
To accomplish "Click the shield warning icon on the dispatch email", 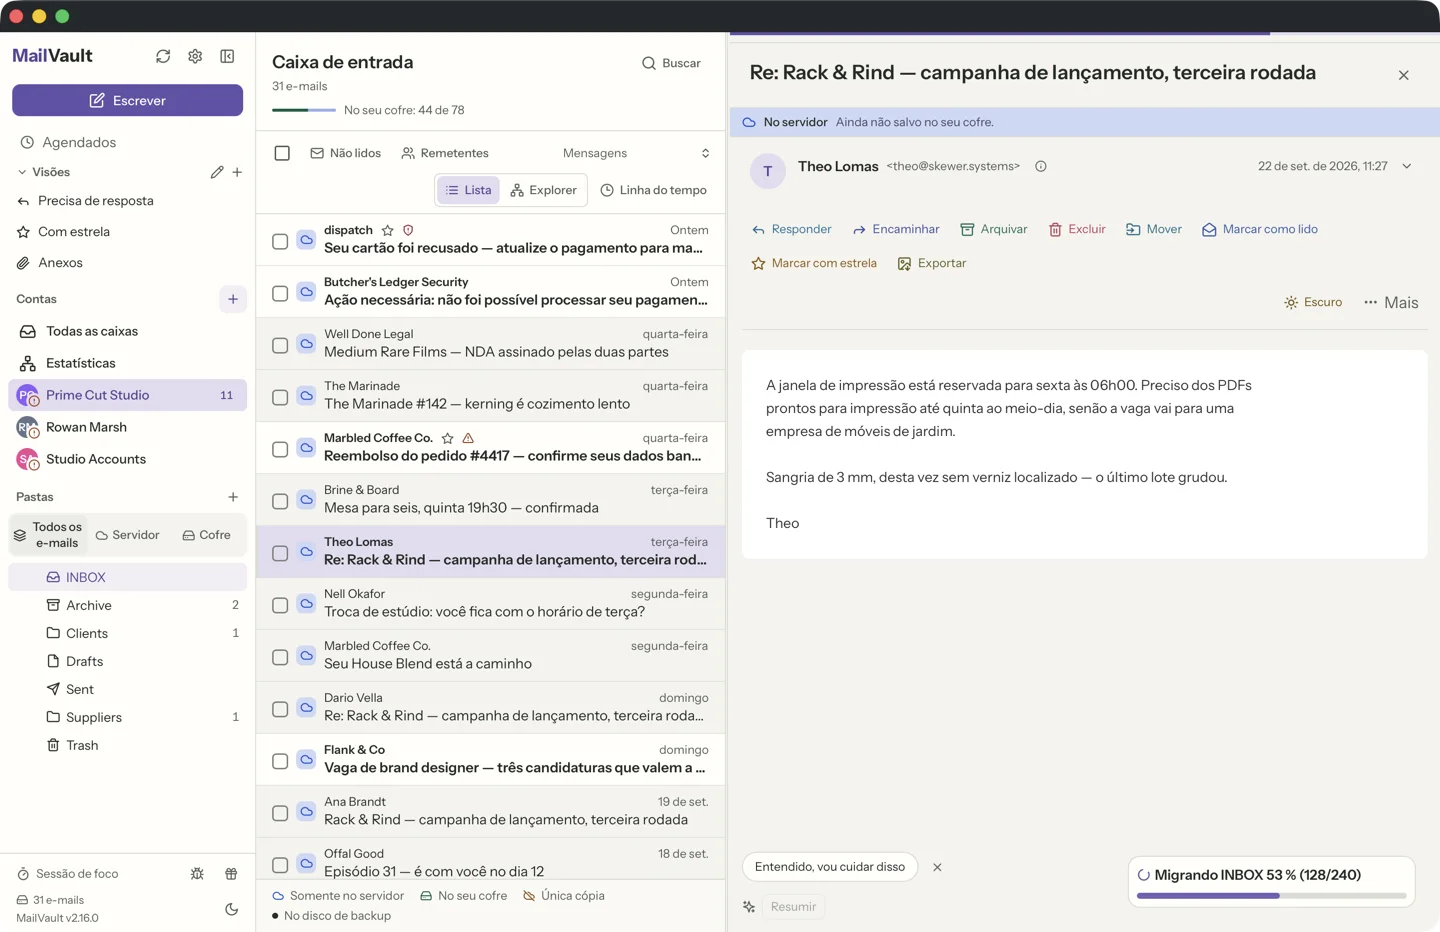I will [408, 230].
